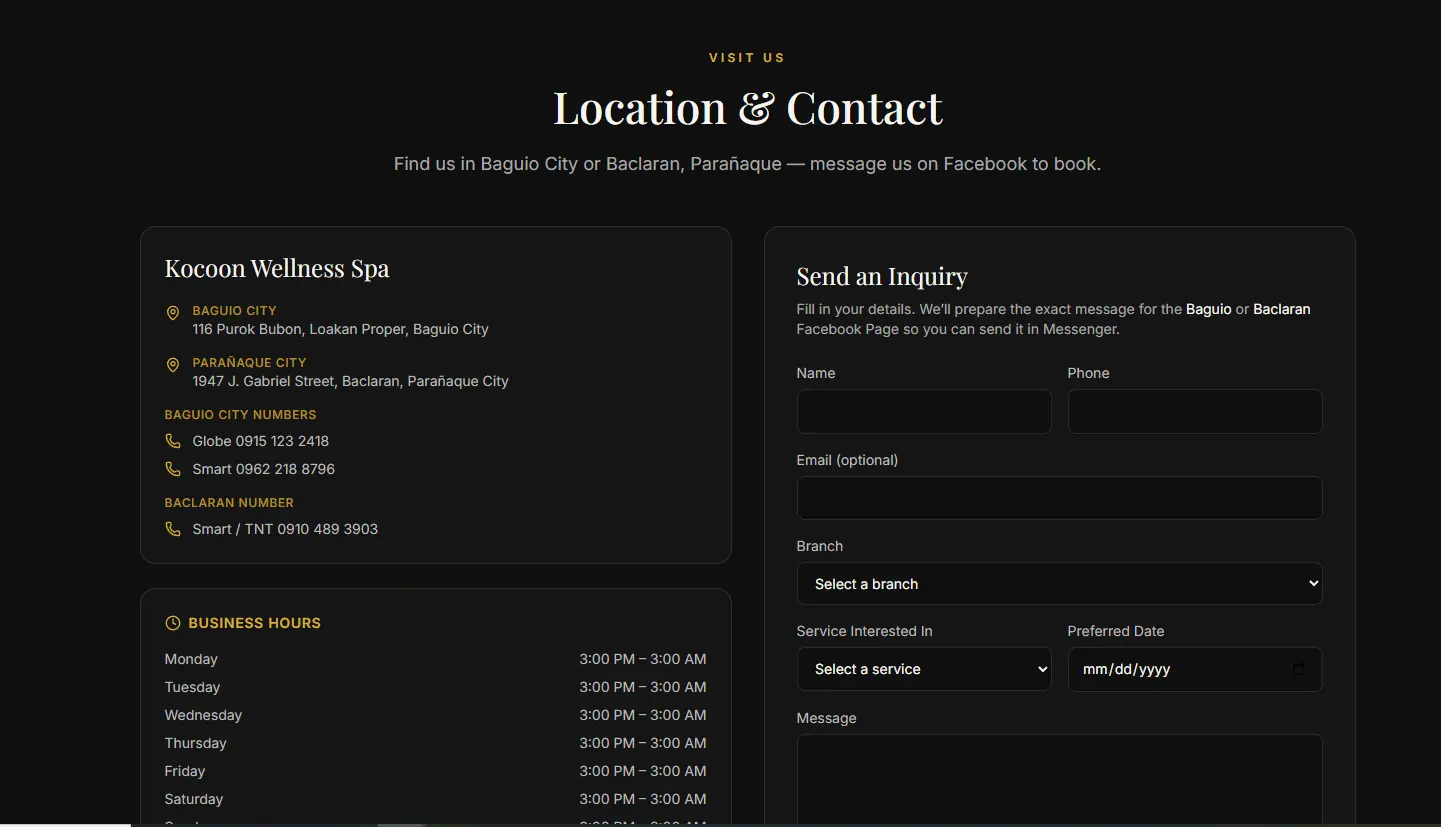Screen dimensions: 1441x827
Task: Click the BACLARAN NUMBER label
Action: 229,502
